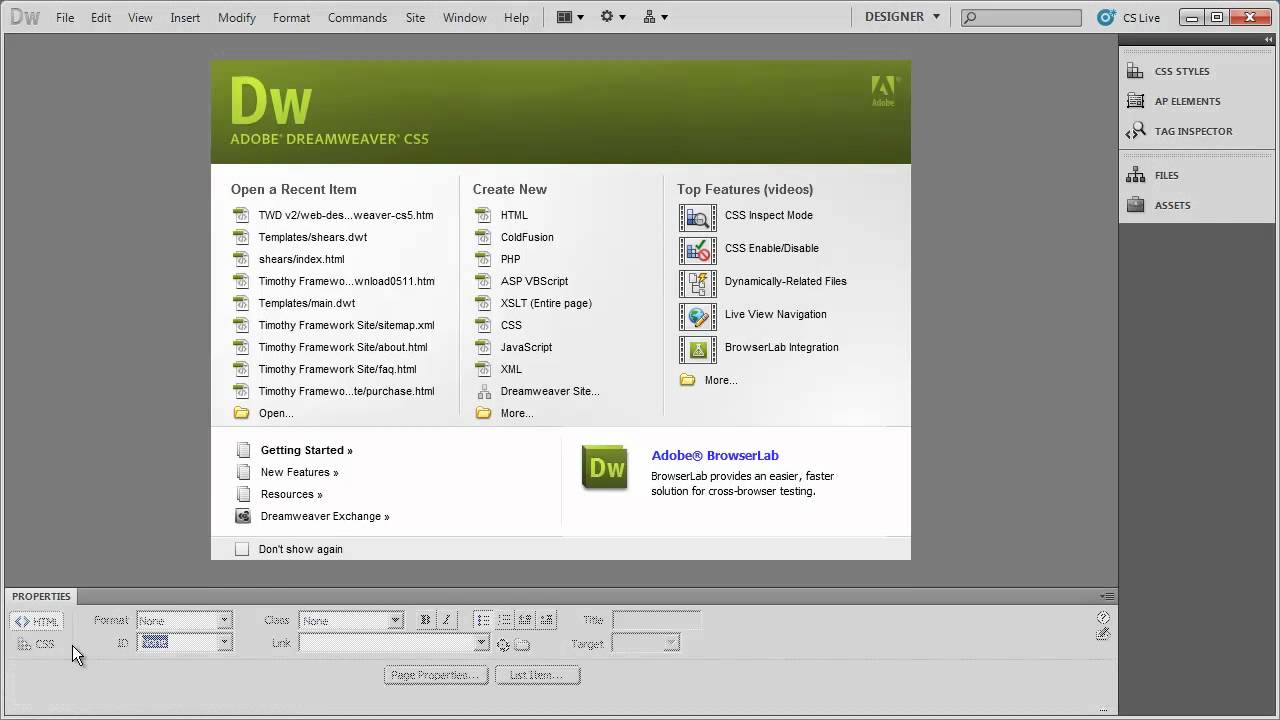Open the Site menu
This screenshot has height=720, width=1280.
coord(415,17)
